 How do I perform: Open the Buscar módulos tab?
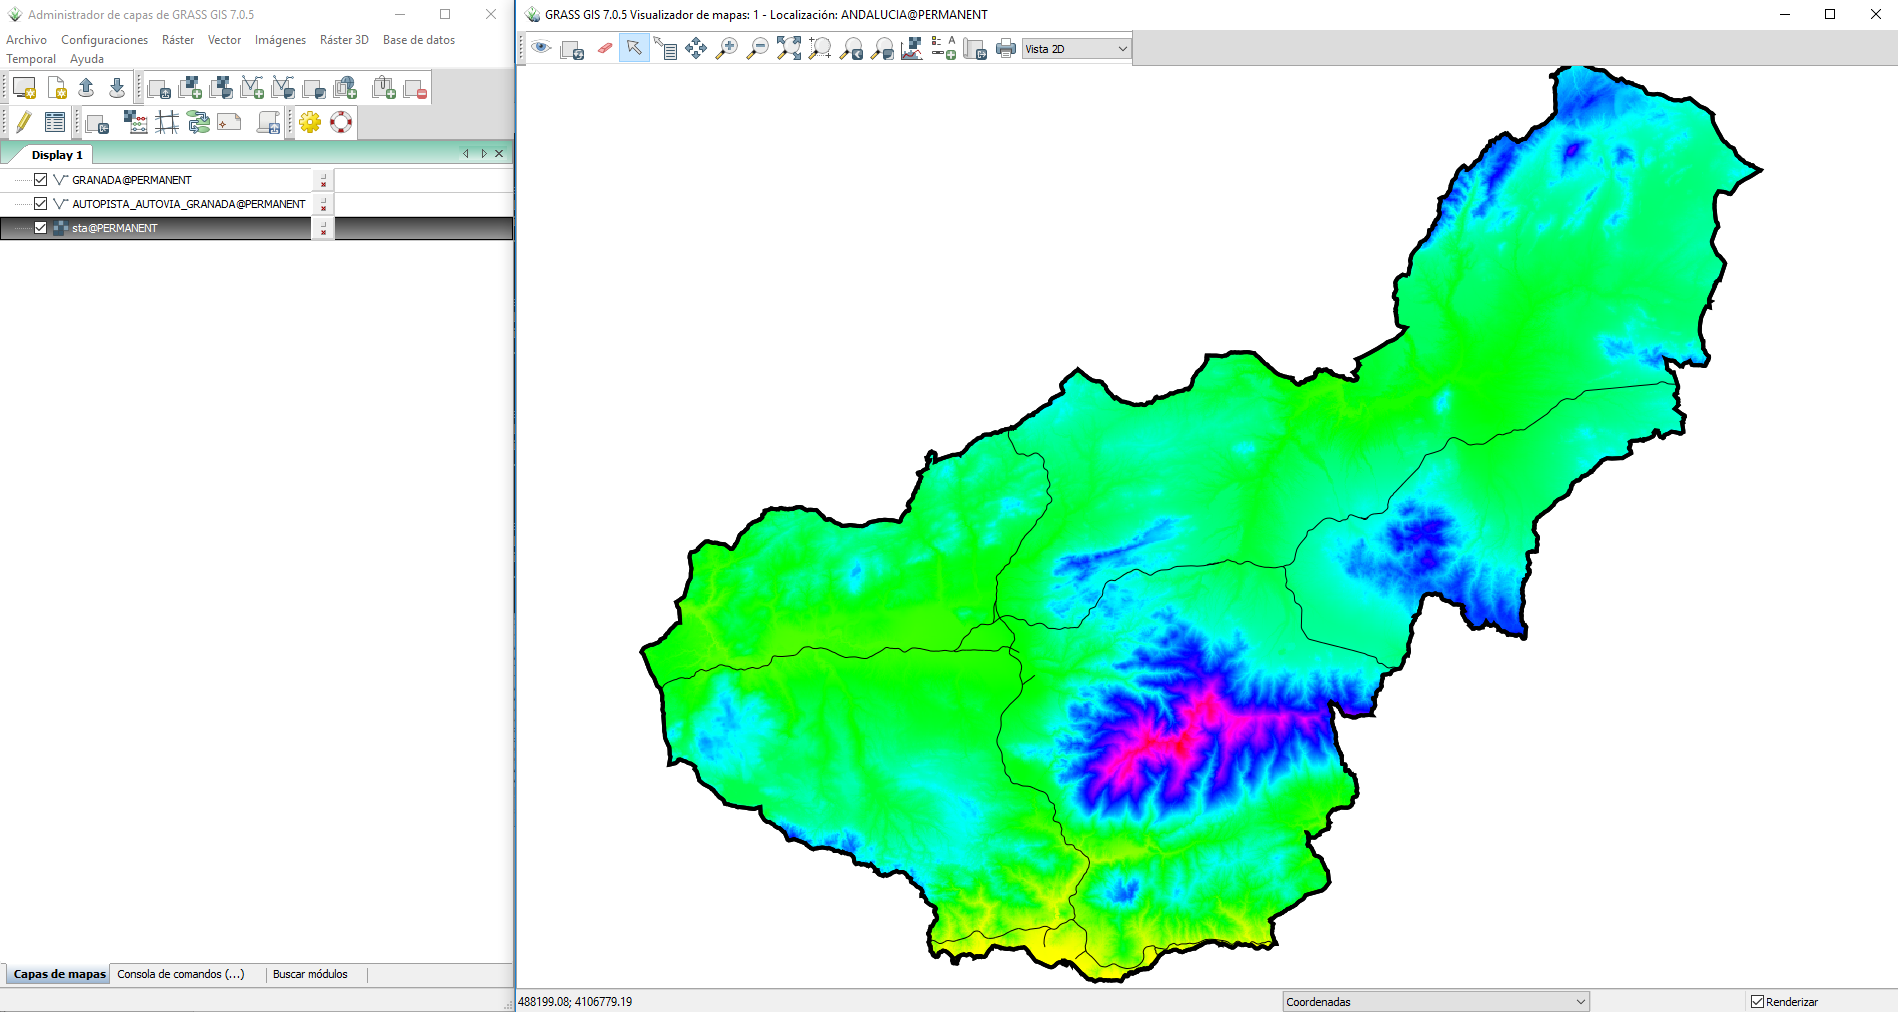click(310, 974)
